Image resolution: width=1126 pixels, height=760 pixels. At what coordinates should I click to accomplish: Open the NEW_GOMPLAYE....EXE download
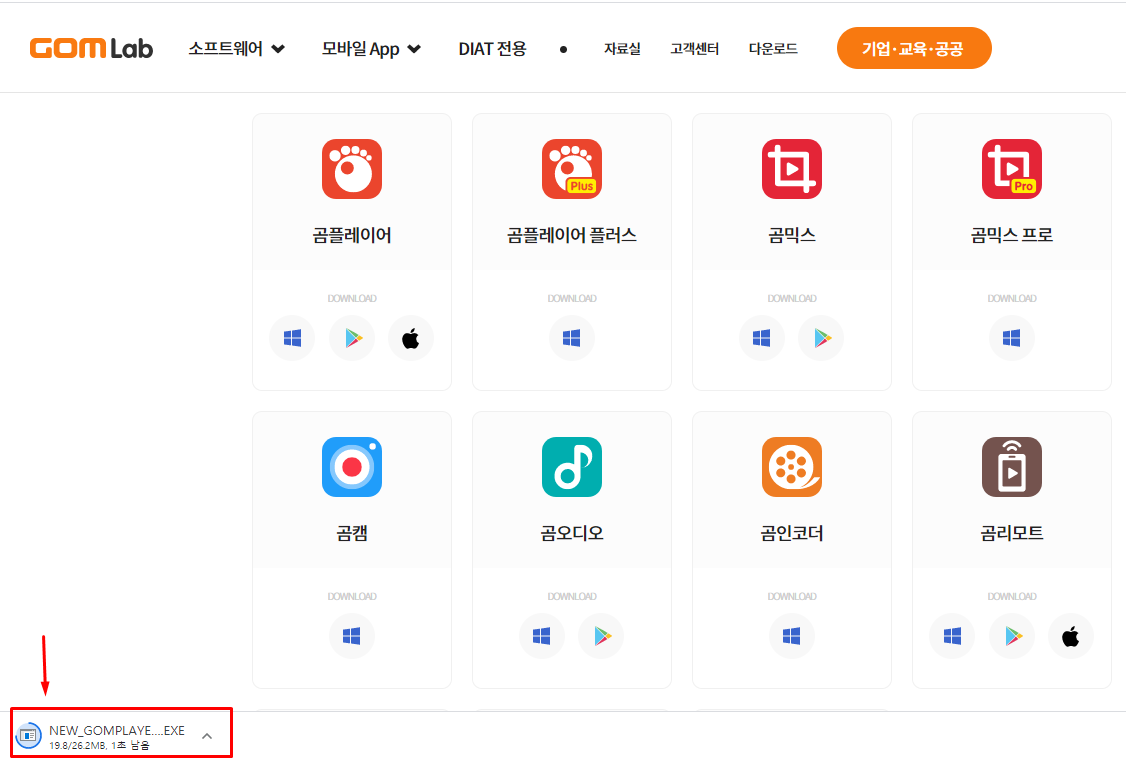(x=117, y=731)
